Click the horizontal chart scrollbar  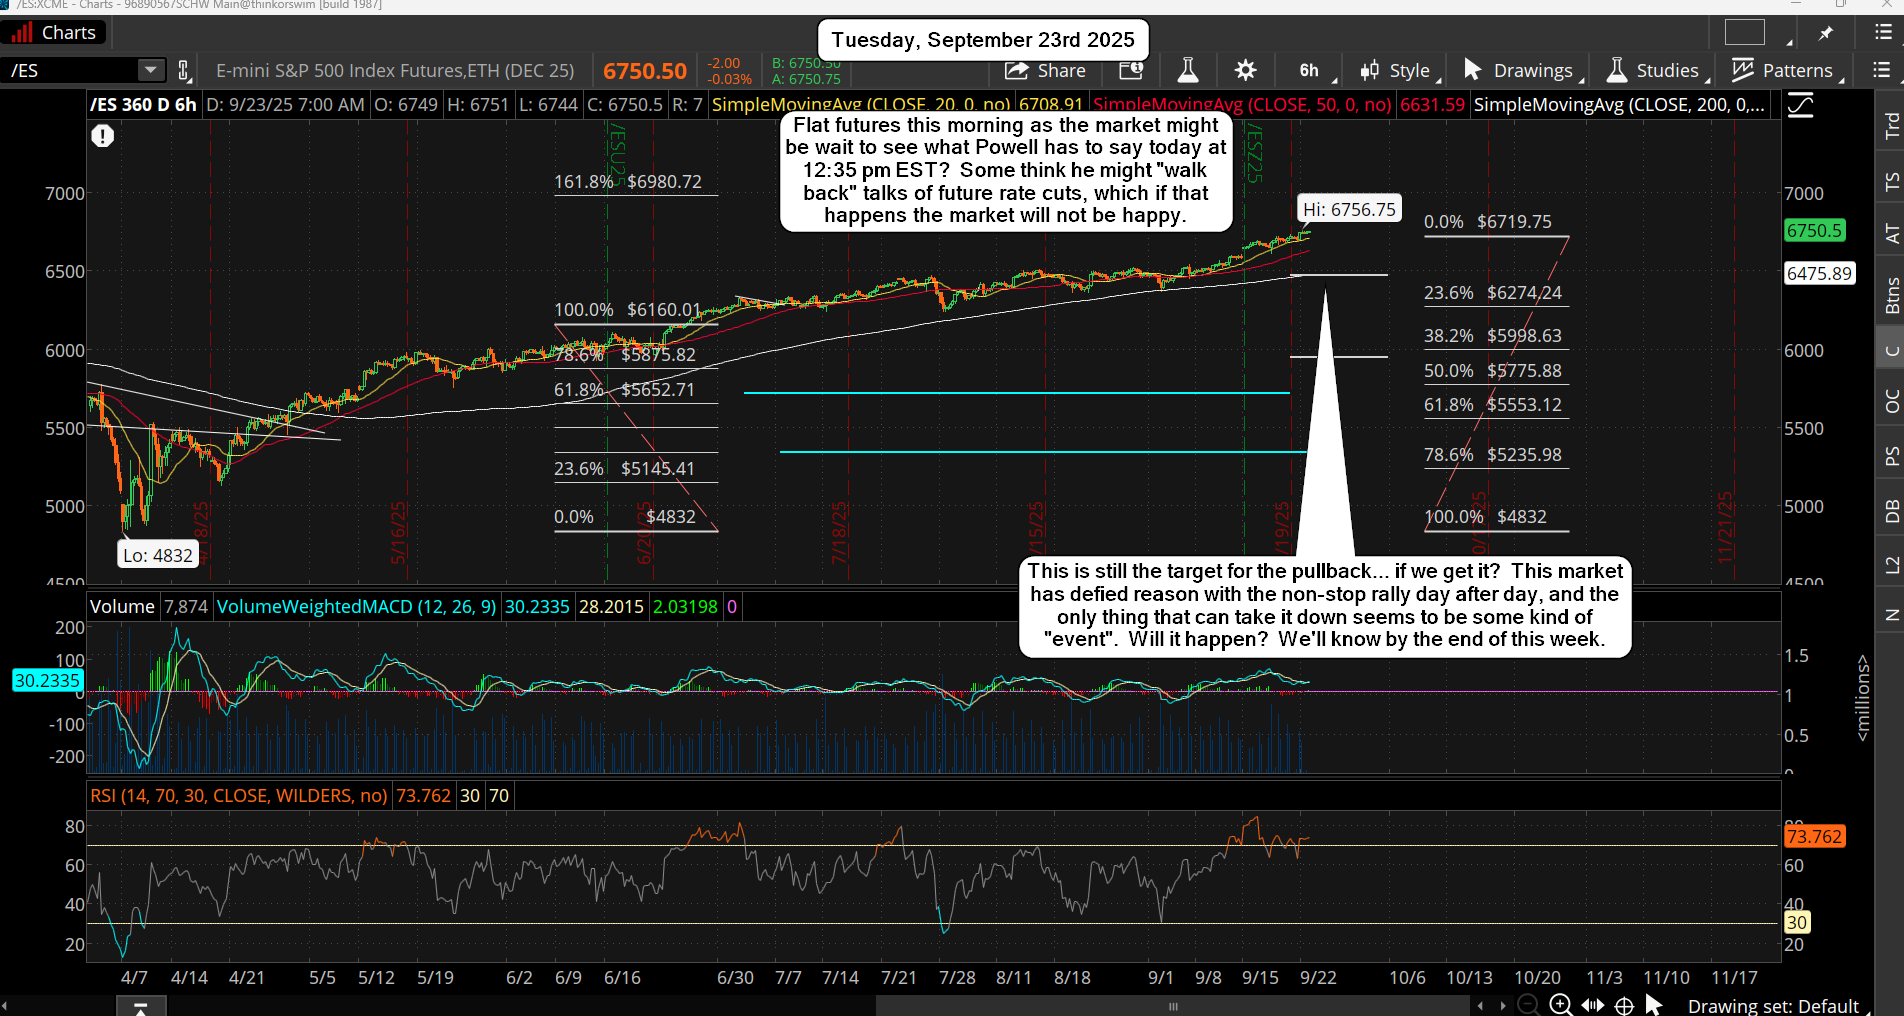click(x=1173, y=1006)
